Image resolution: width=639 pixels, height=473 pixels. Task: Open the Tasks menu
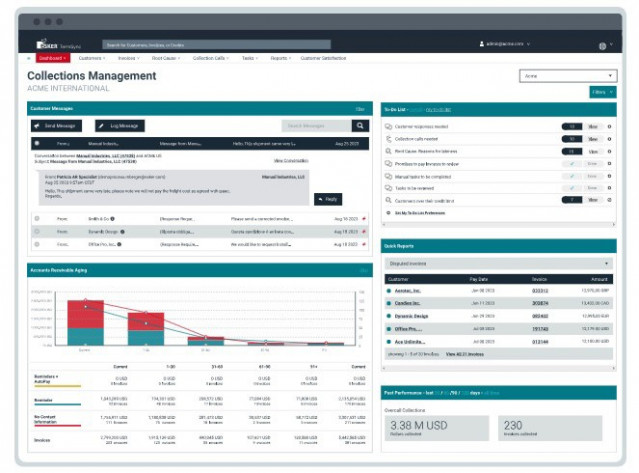pyautogui.click(x=250, y=58)
